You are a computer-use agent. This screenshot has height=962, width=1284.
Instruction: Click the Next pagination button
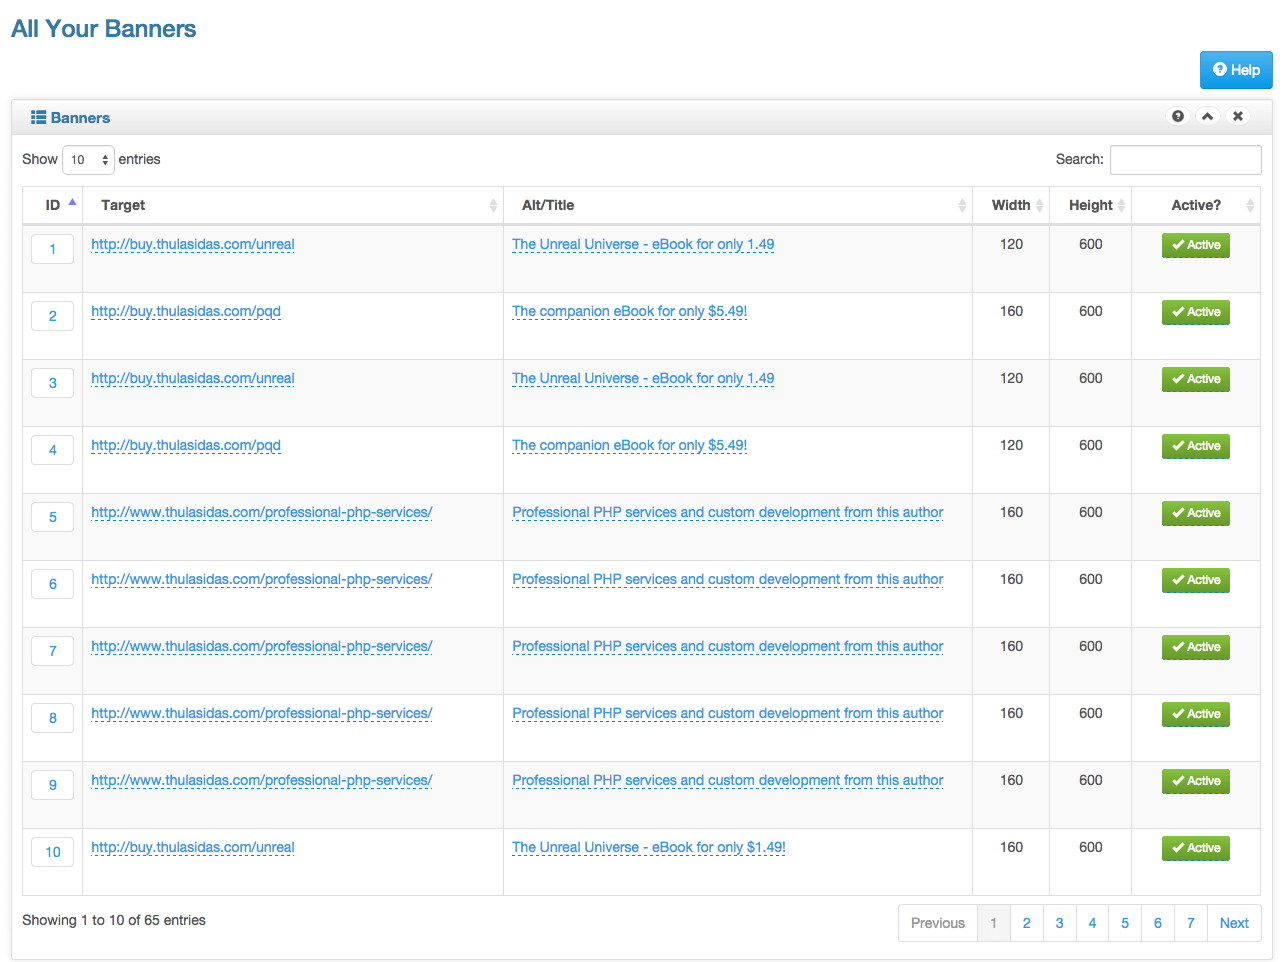[1234, 923]
